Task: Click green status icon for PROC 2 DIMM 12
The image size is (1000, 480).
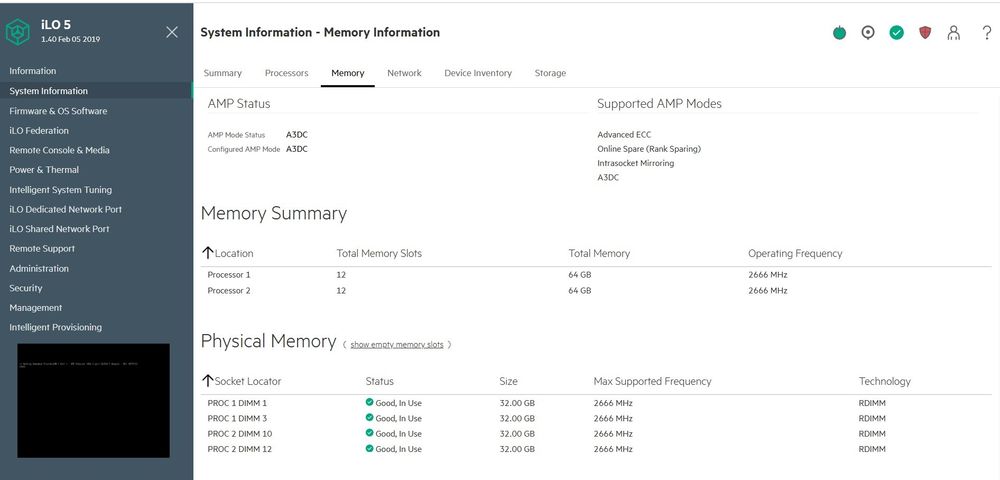Action: [369, 448]
